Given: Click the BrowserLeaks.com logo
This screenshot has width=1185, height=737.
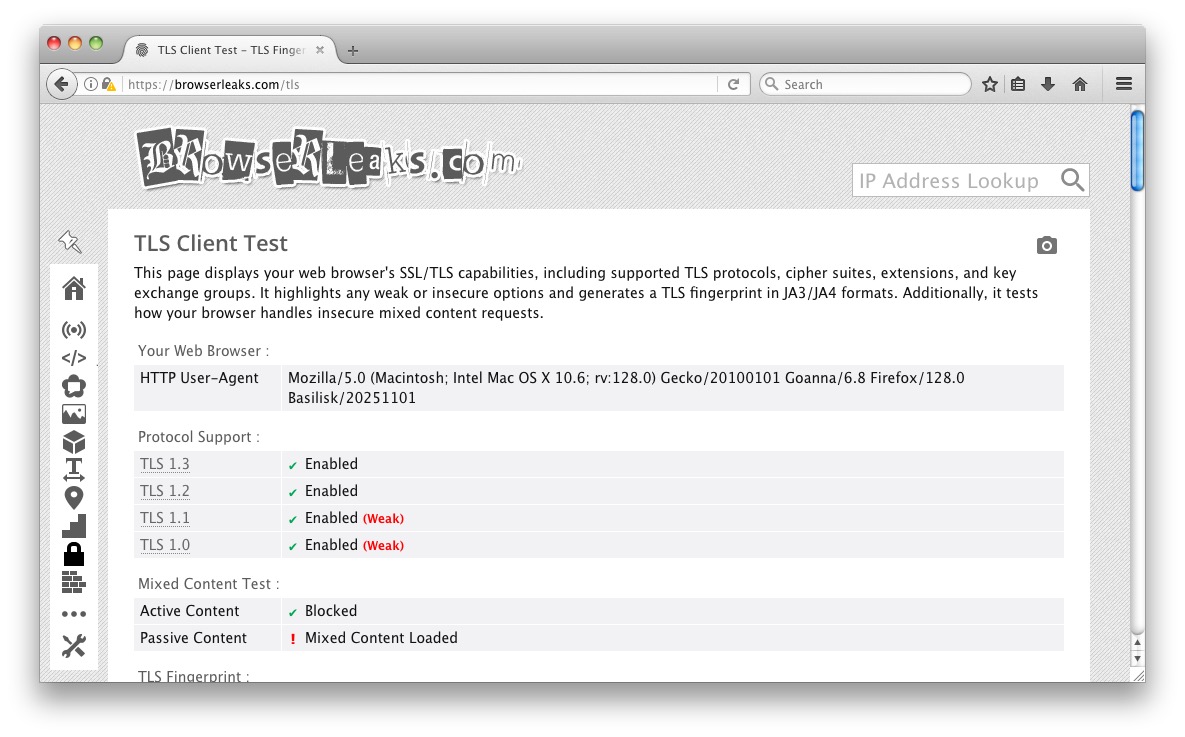Looking at the screenshot, I should tap(328, 158).
